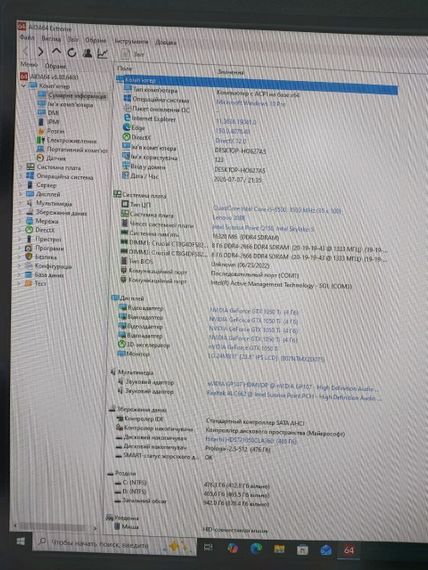Refresh the page with the circular arrow icon
Viewport: 428px width, 570px height.
(72, 53)
